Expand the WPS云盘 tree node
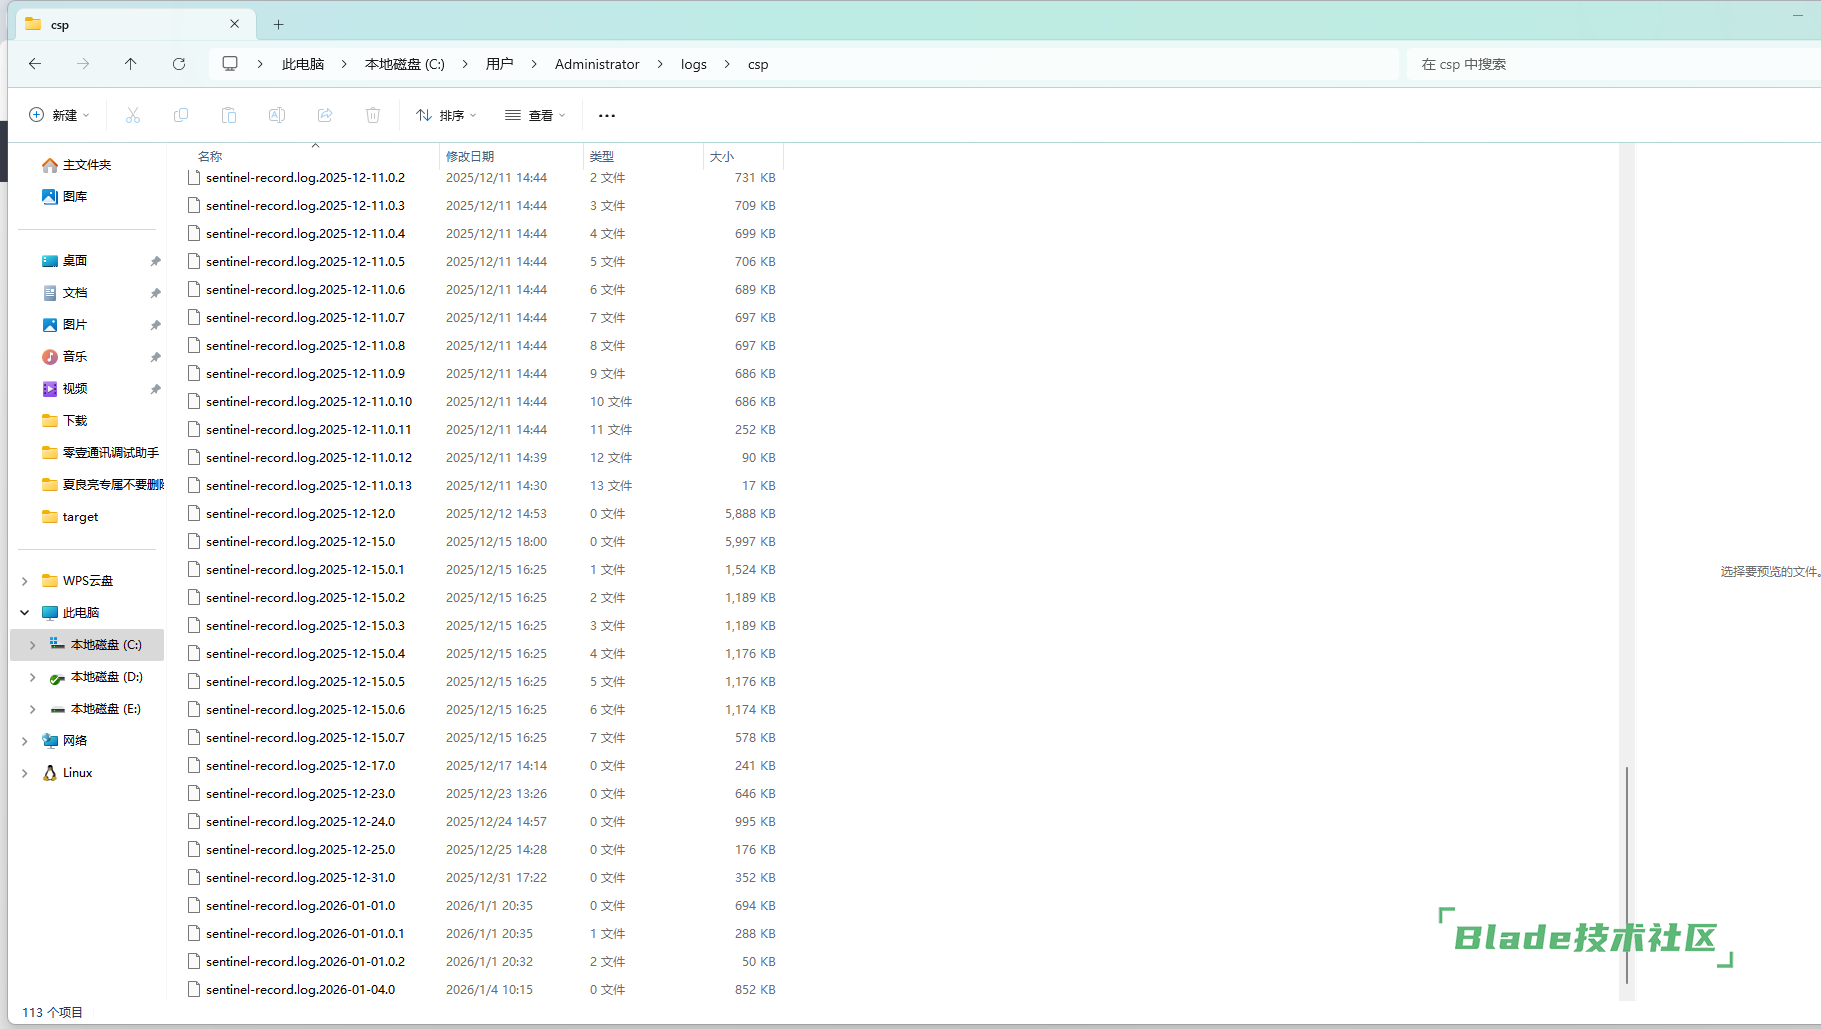The height and width of the screenshot is (1029, 1821). click(x=25, y=581)
